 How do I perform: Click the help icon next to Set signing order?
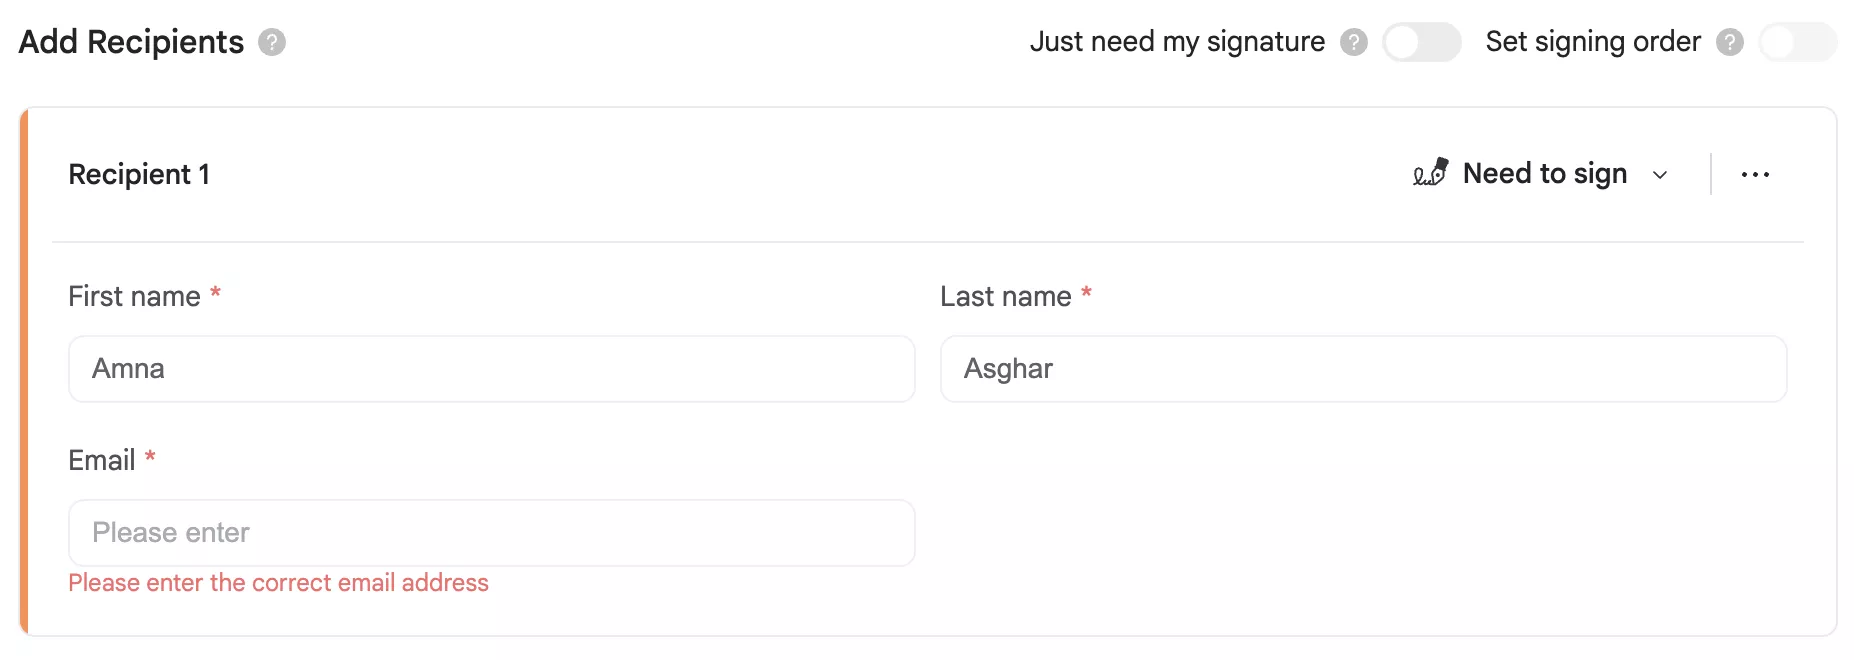[1729, 42]
